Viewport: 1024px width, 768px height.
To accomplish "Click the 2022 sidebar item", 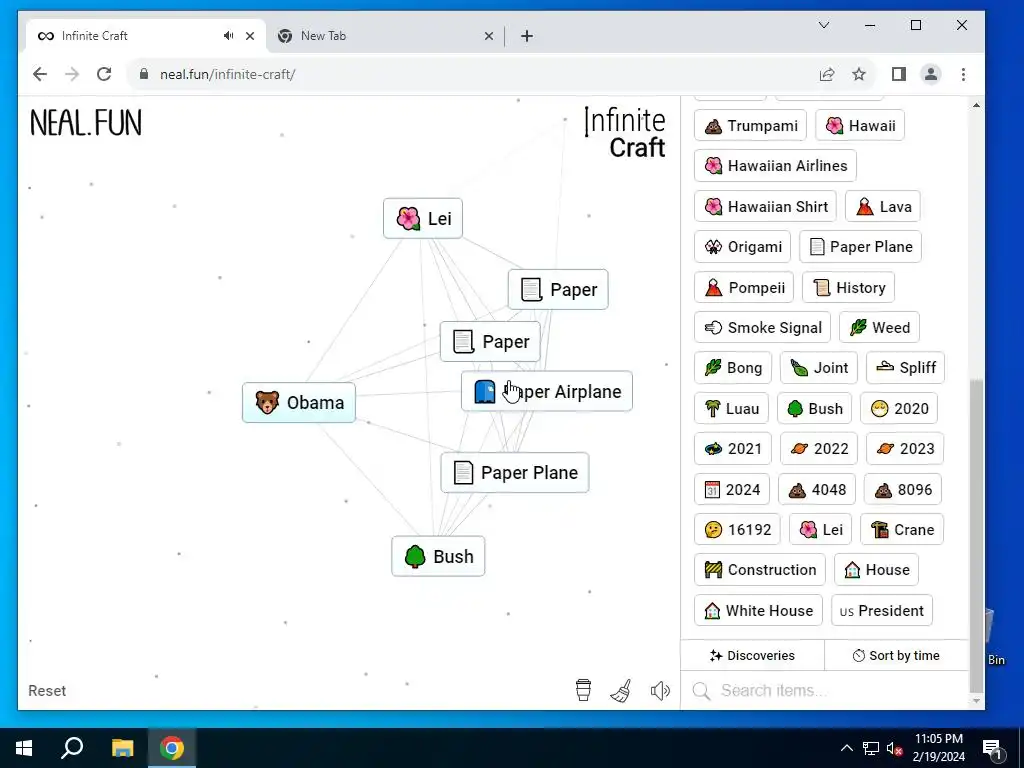I will (x=819, y=449).
